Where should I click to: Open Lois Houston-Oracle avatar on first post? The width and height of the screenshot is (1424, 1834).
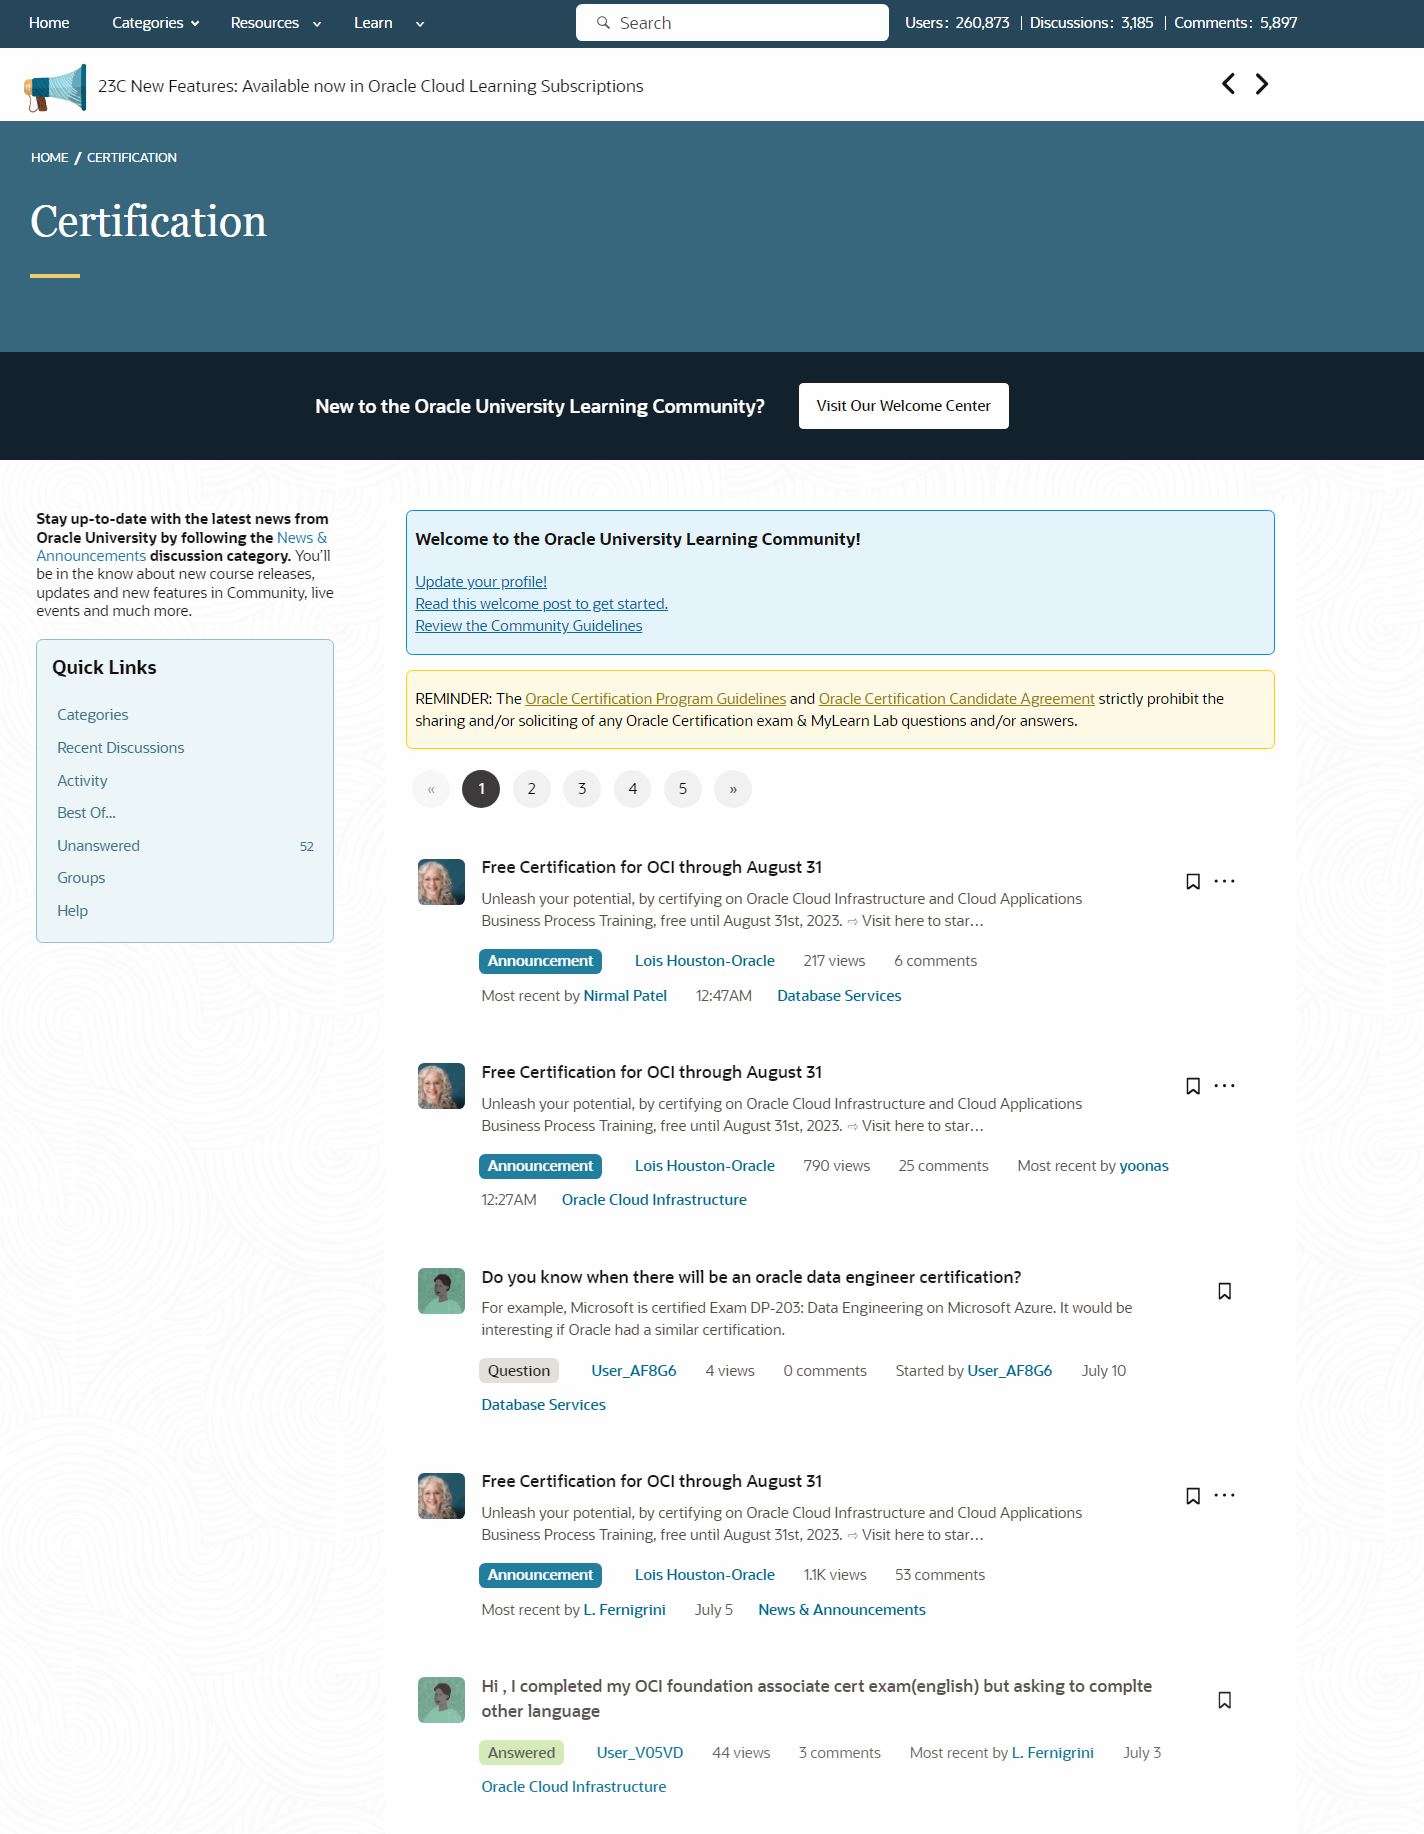441,882
